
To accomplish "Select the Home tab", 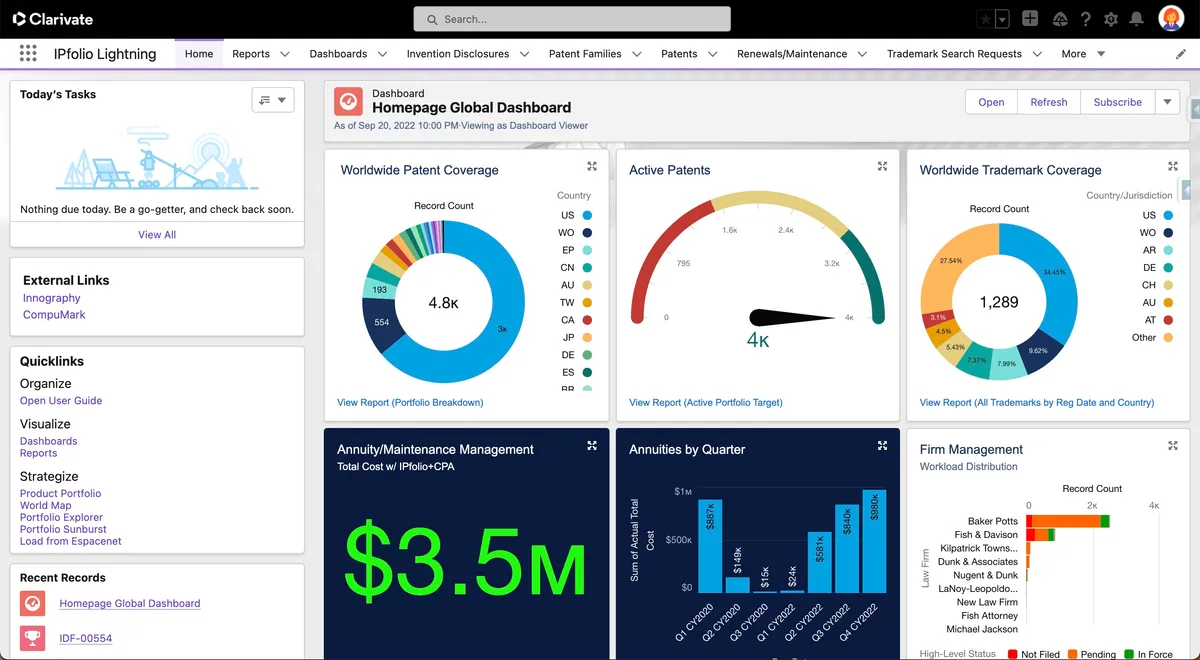I will (199, 54).
